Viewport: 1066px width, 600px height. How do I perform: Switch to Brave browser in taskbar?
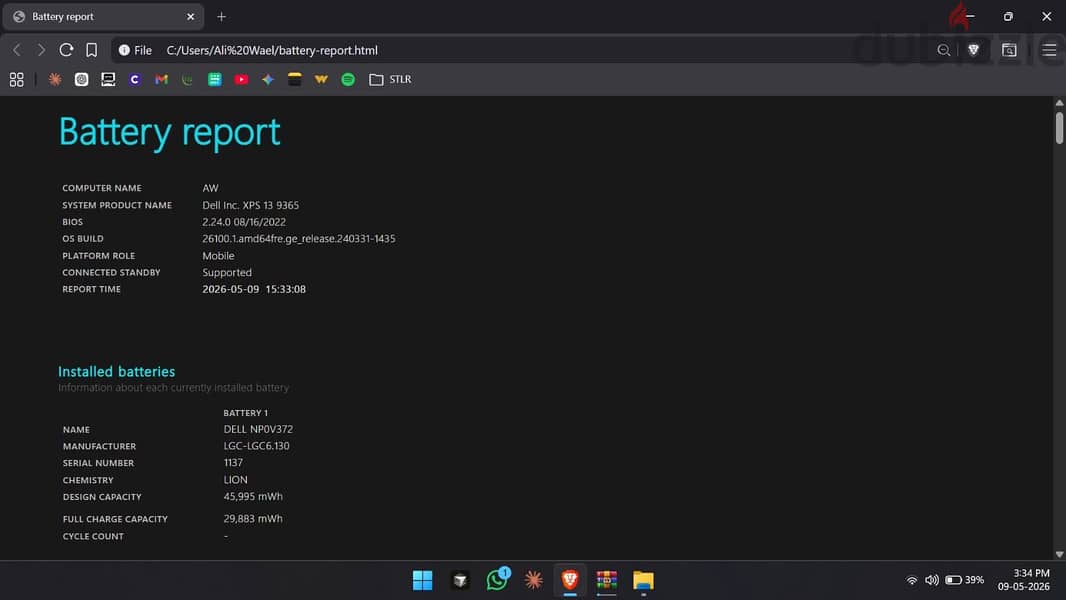(x=570, y=580)
